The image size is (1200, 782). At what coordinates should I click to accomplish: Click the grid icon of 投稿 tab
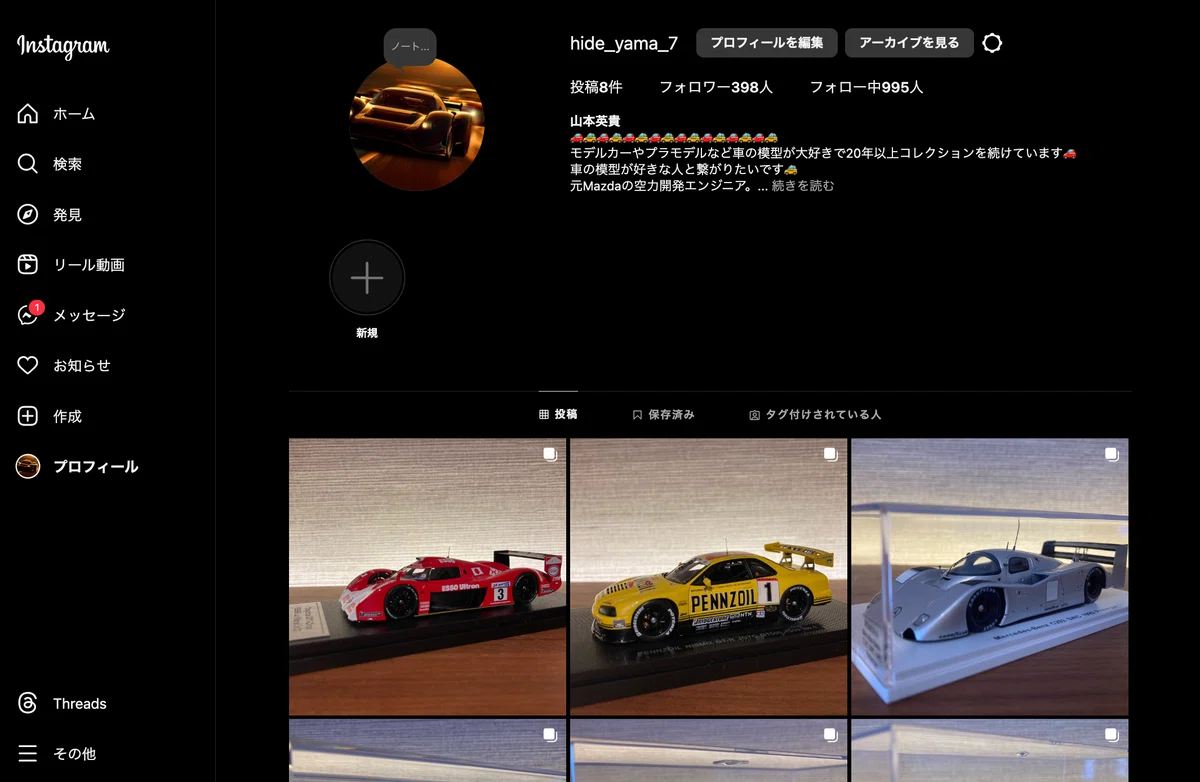[x=544, y=414]
